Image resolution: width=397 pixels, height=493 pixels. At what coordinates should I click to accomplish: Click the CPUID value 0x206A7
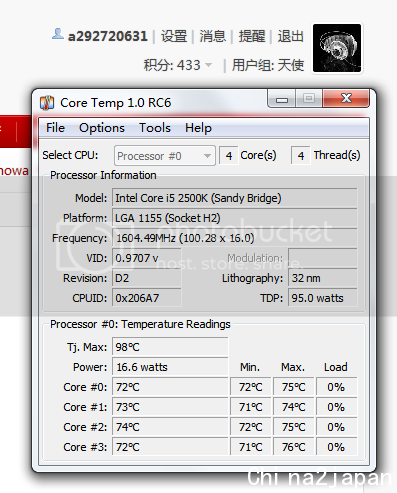pyautogui.click(x=147, y=298)
